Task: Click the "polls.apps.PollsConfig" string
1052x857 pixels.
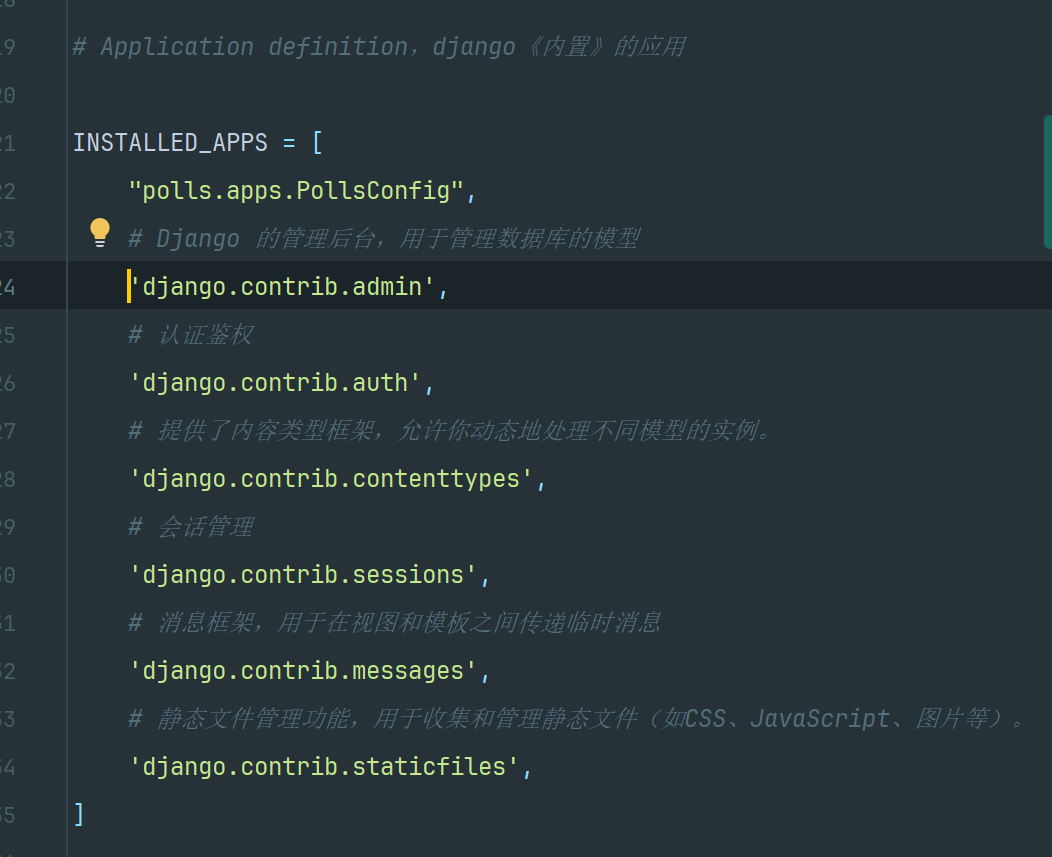Action: (296, 191)
